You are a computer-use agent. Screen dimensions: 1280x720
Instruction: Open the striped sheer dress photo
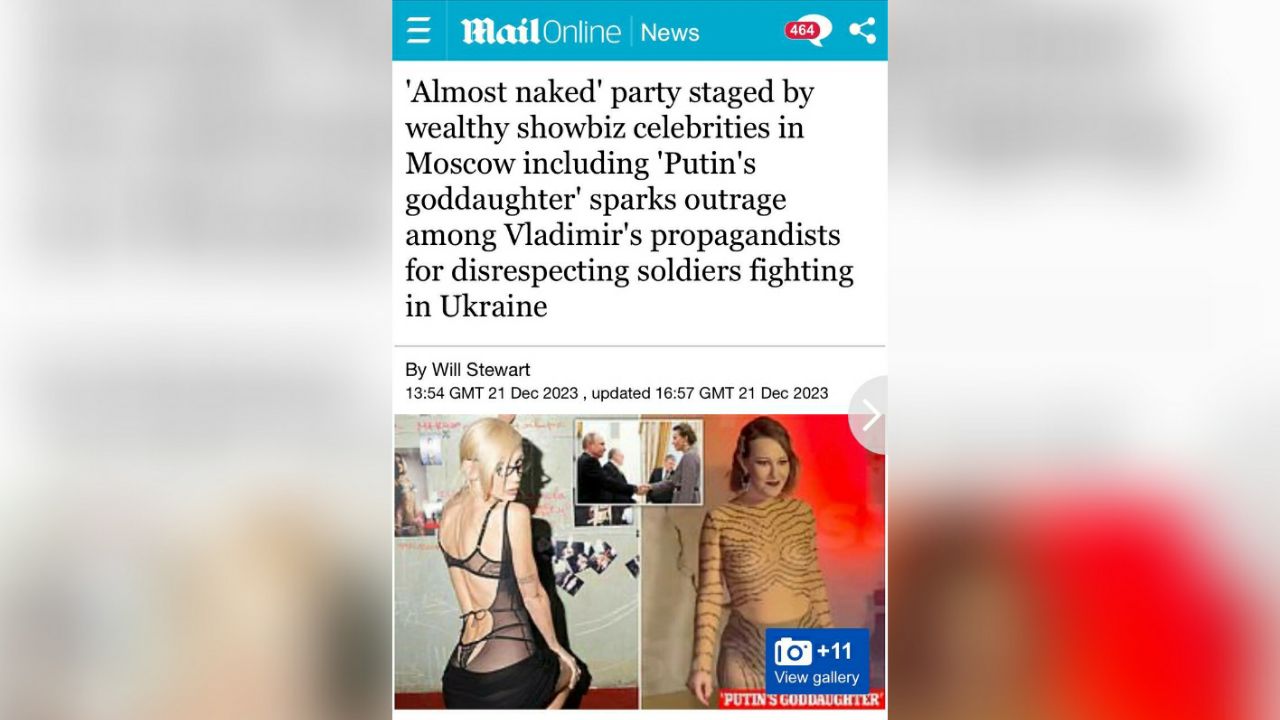tap(763, 561)
